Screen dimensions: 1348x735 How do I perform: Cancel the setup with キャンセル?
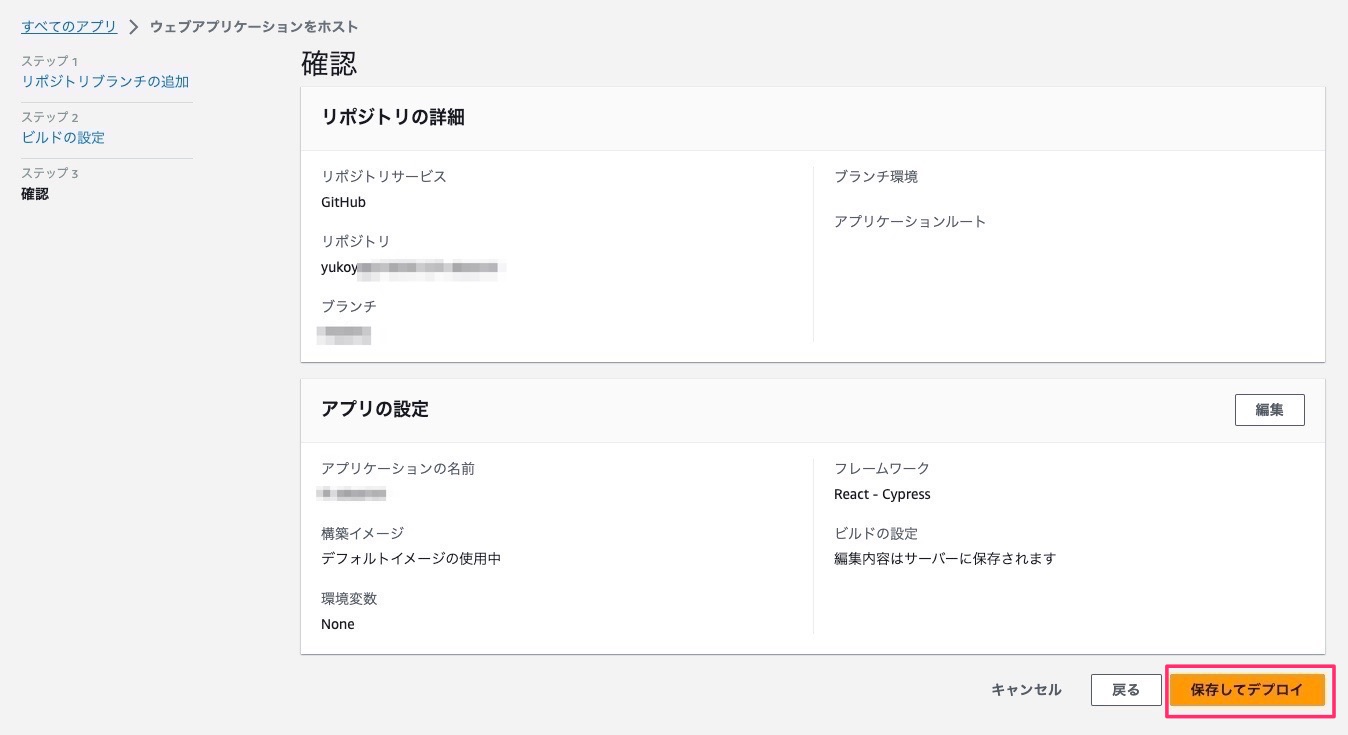pos(1025,690)
